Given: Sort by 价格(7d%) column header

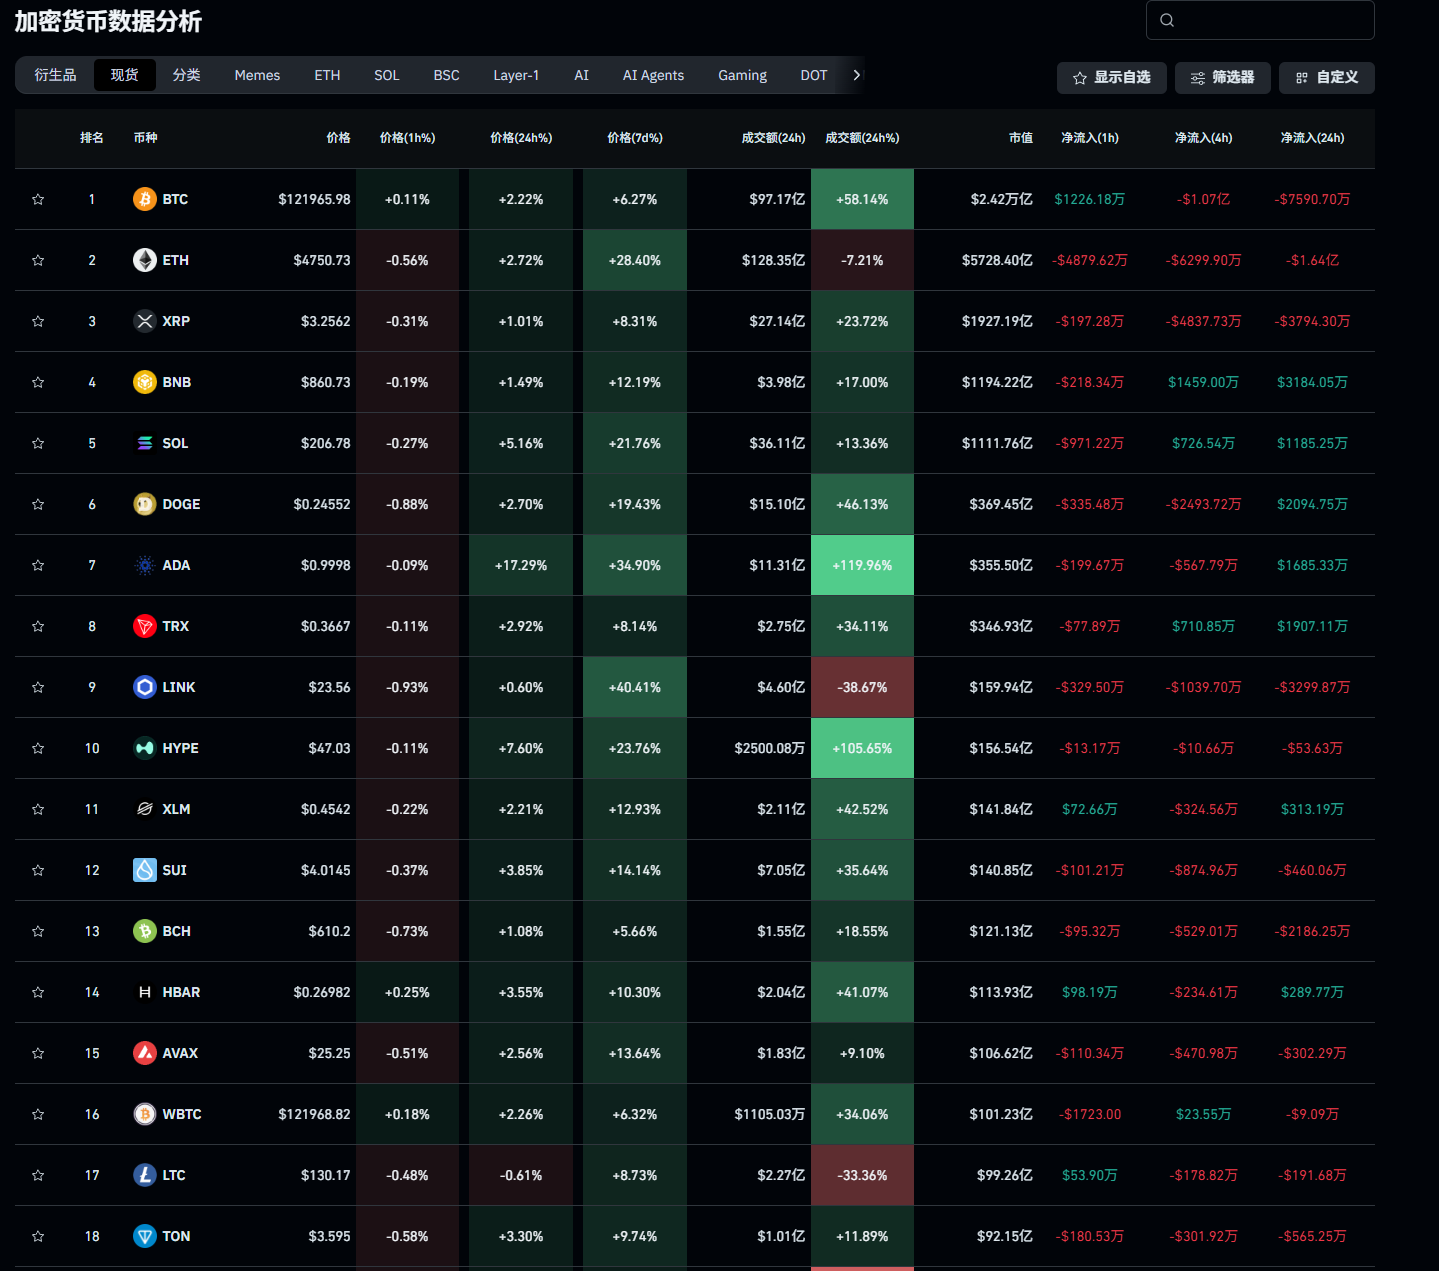Looking at the screenshot, I should pyautogui.click(x=635, y=138).
